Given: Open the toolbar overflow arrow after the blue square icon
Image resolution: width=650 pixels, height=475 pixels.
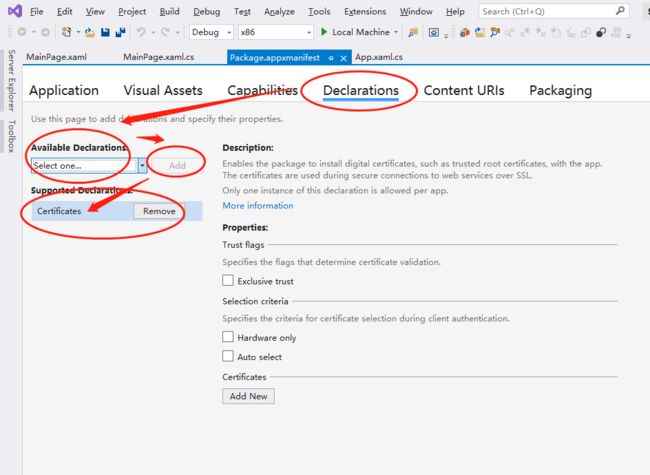Looking at the screenshot, I should coord(446,36).
